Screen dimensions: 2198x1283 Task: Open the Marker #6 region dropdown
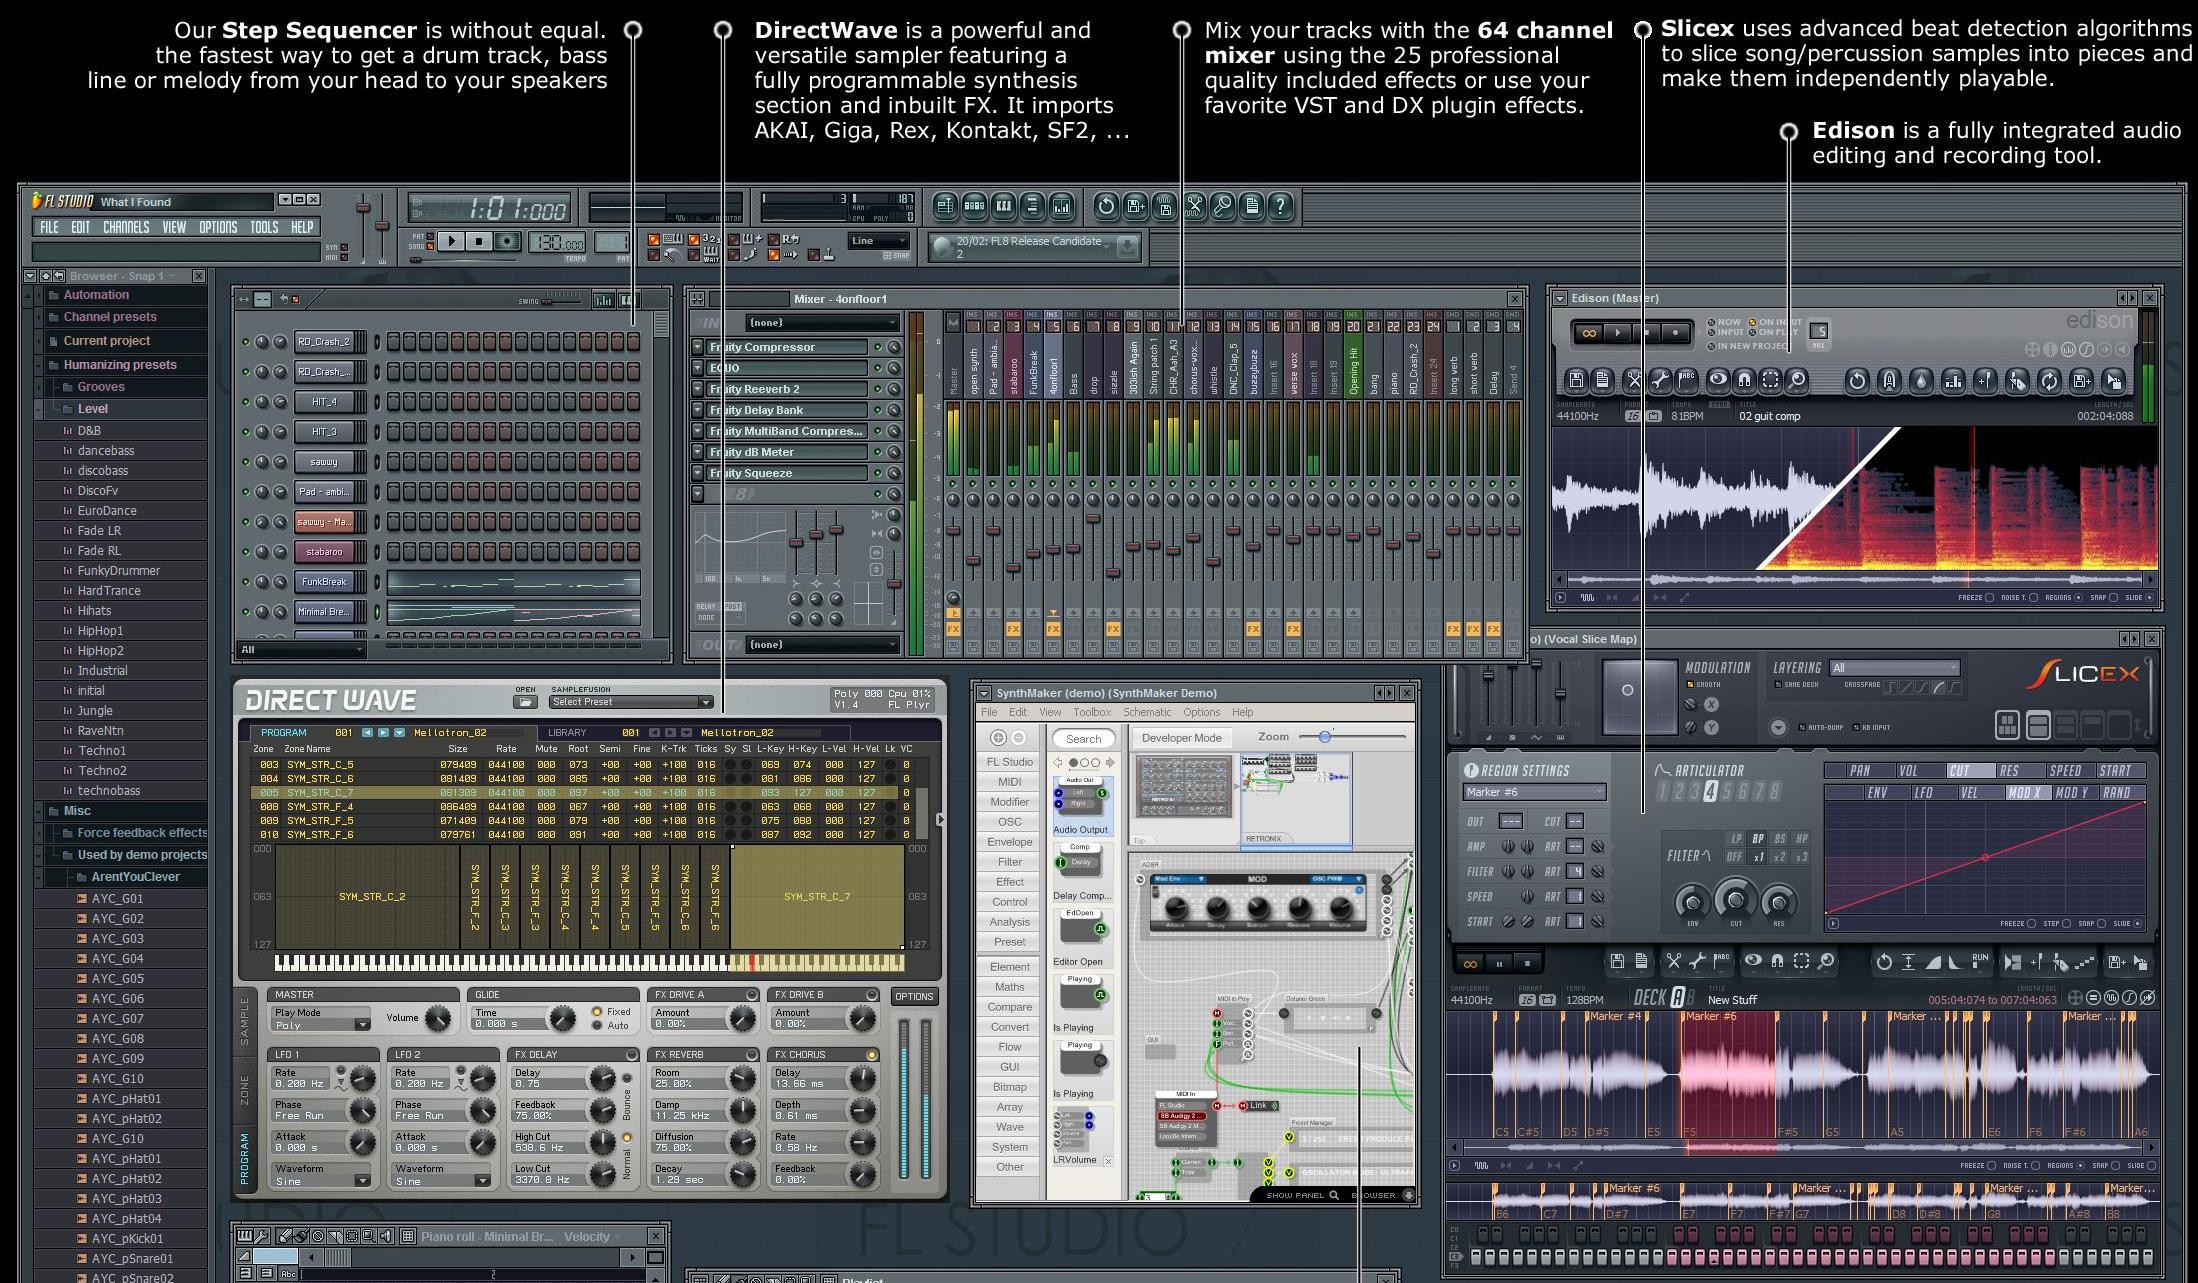[x=1535, y=792]
